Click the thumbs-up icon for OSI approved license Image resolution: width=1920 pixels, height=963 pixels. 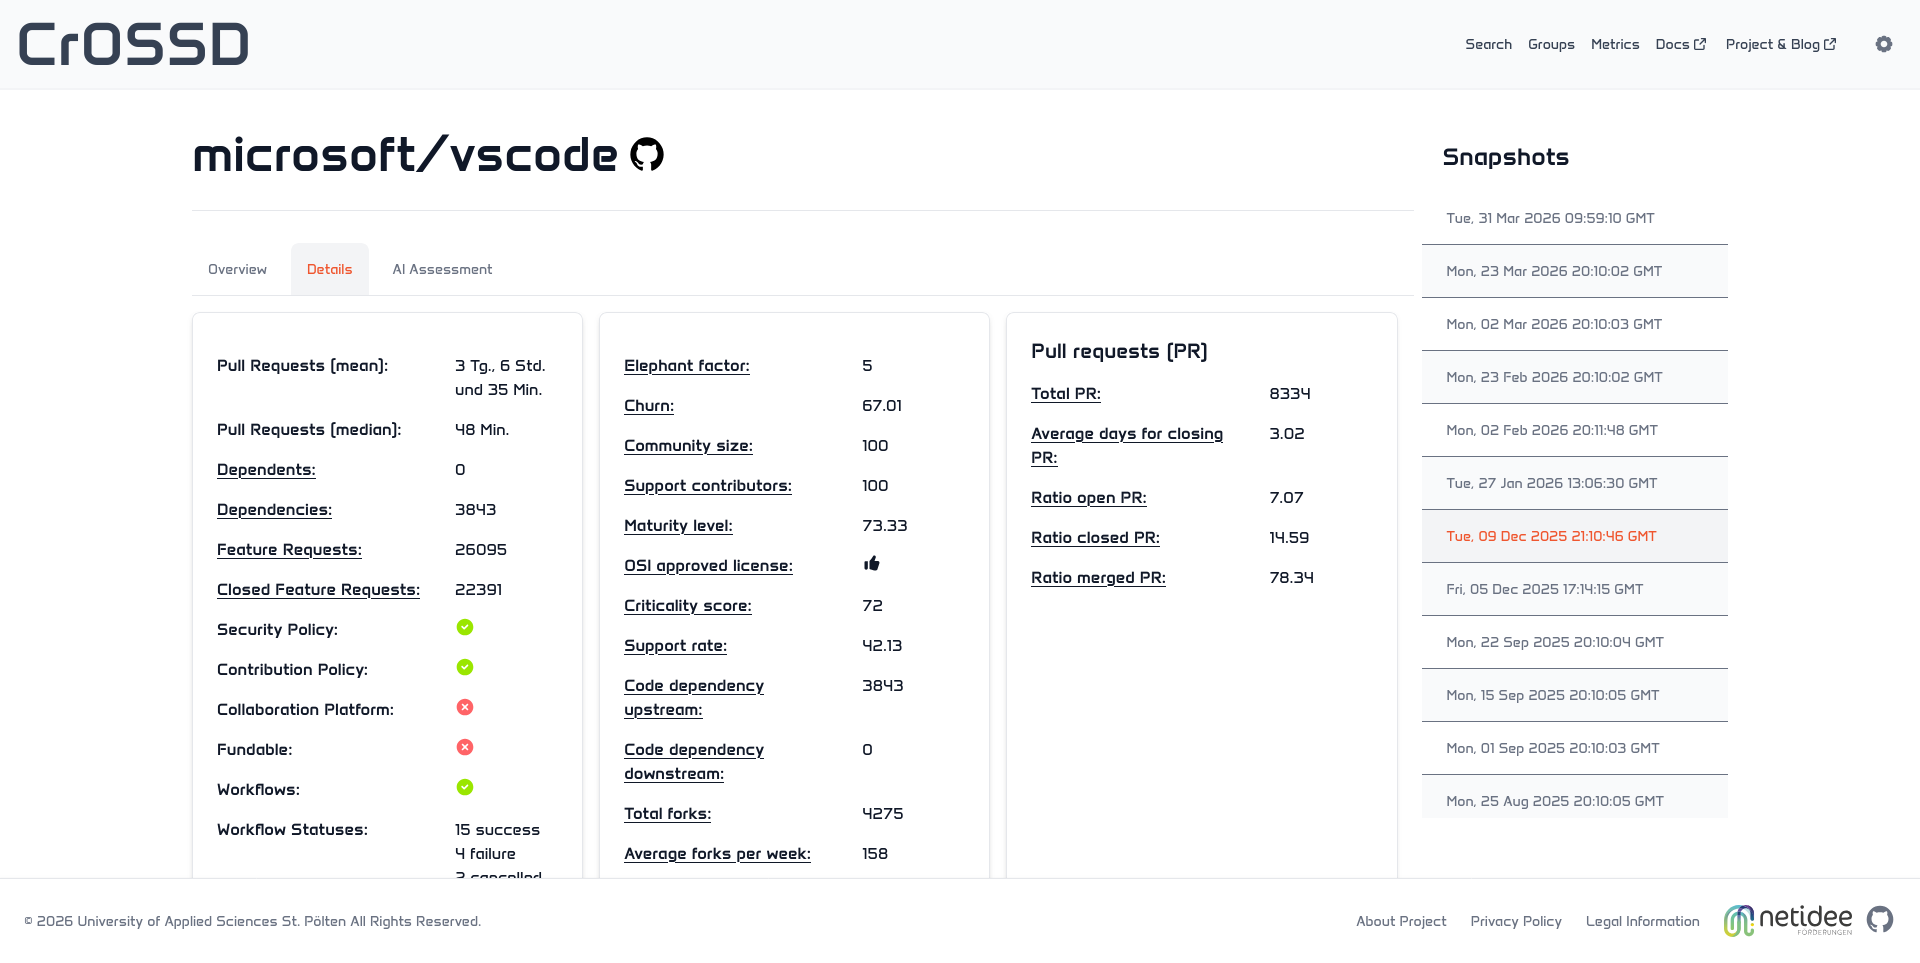coord(871,564)
